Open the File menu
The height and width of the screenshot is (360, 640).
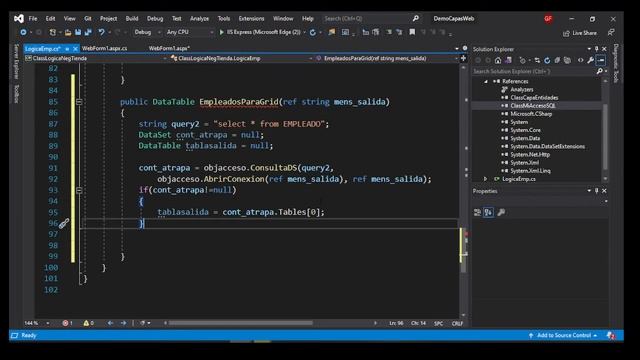point(33,18)
